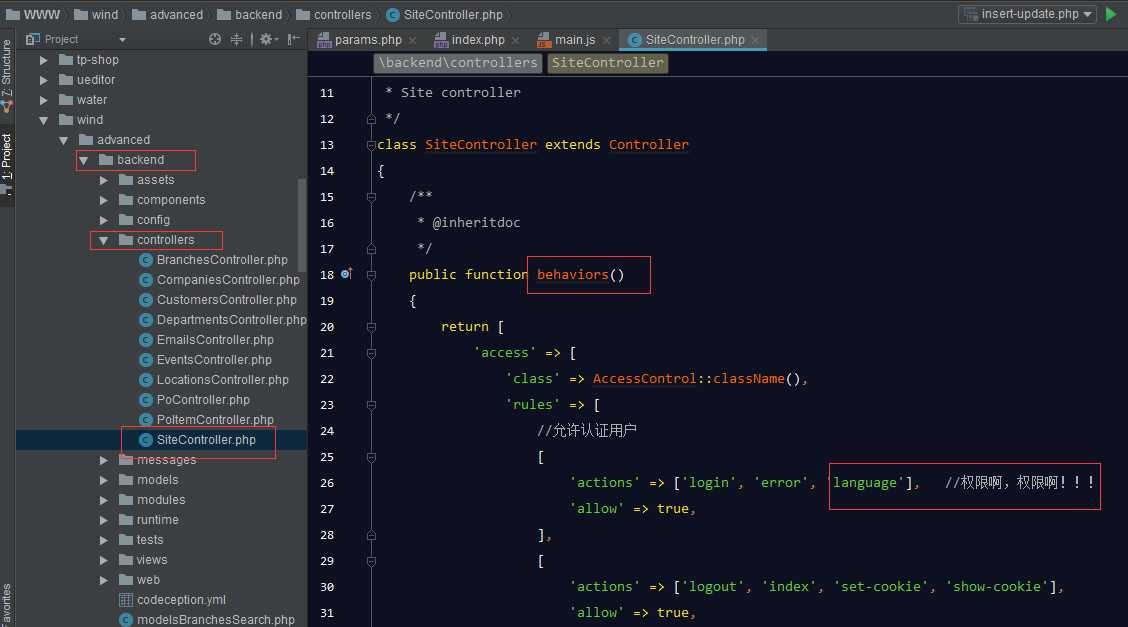Expand the models folder
This screenshot has width=1128, height=627.
tap(104, 480)
